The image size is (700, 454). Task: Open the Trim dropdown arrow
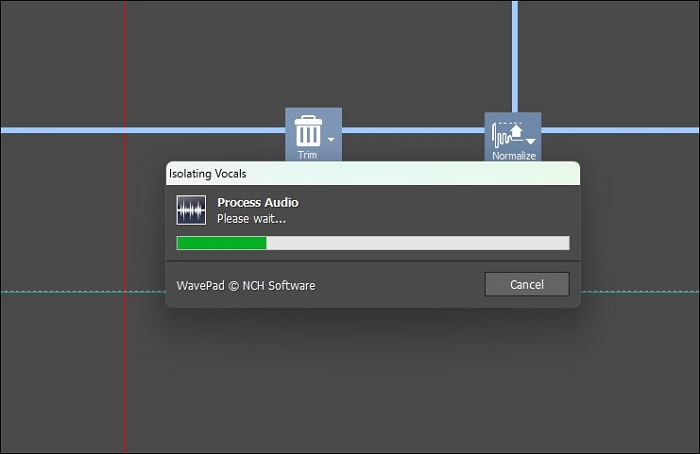tap(331, 141)
